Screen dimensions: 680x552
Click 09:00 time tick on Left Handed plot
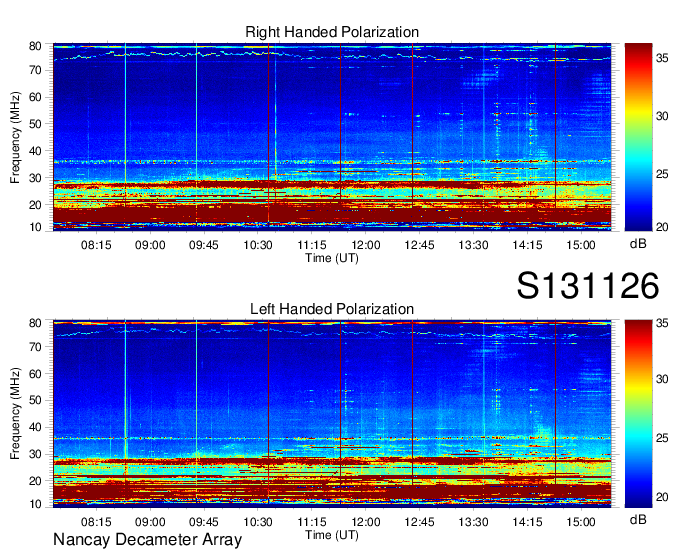click(150, 522)
